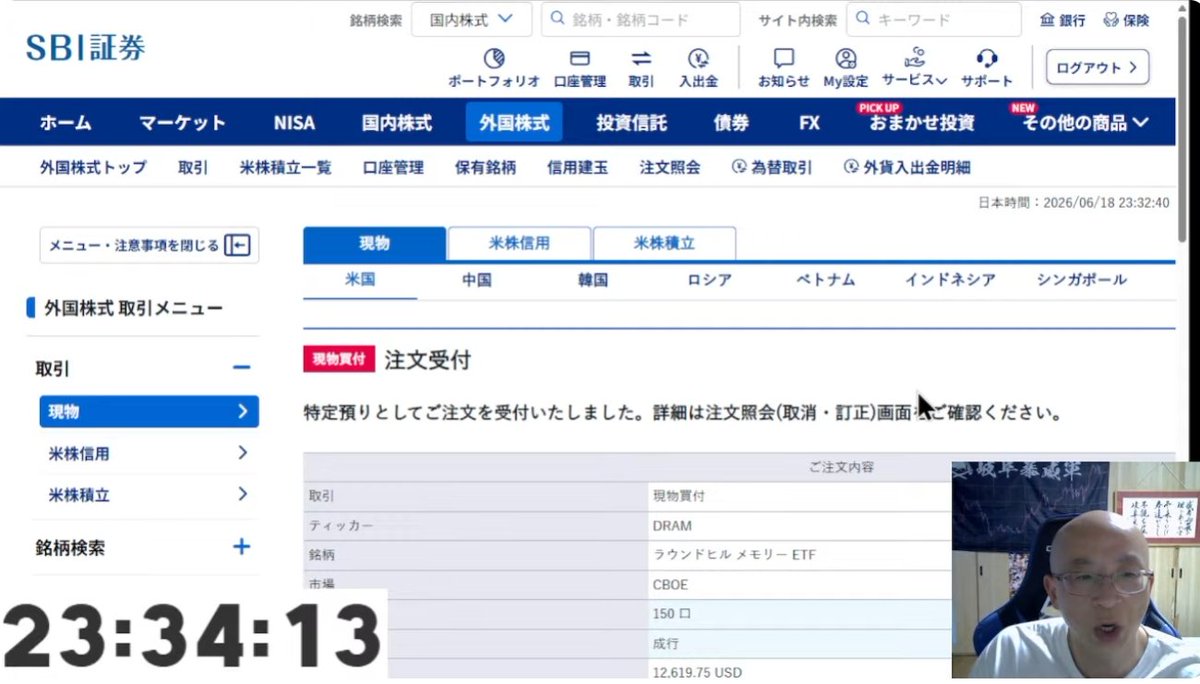Open FX navigation item

click(x=809, y=123)
